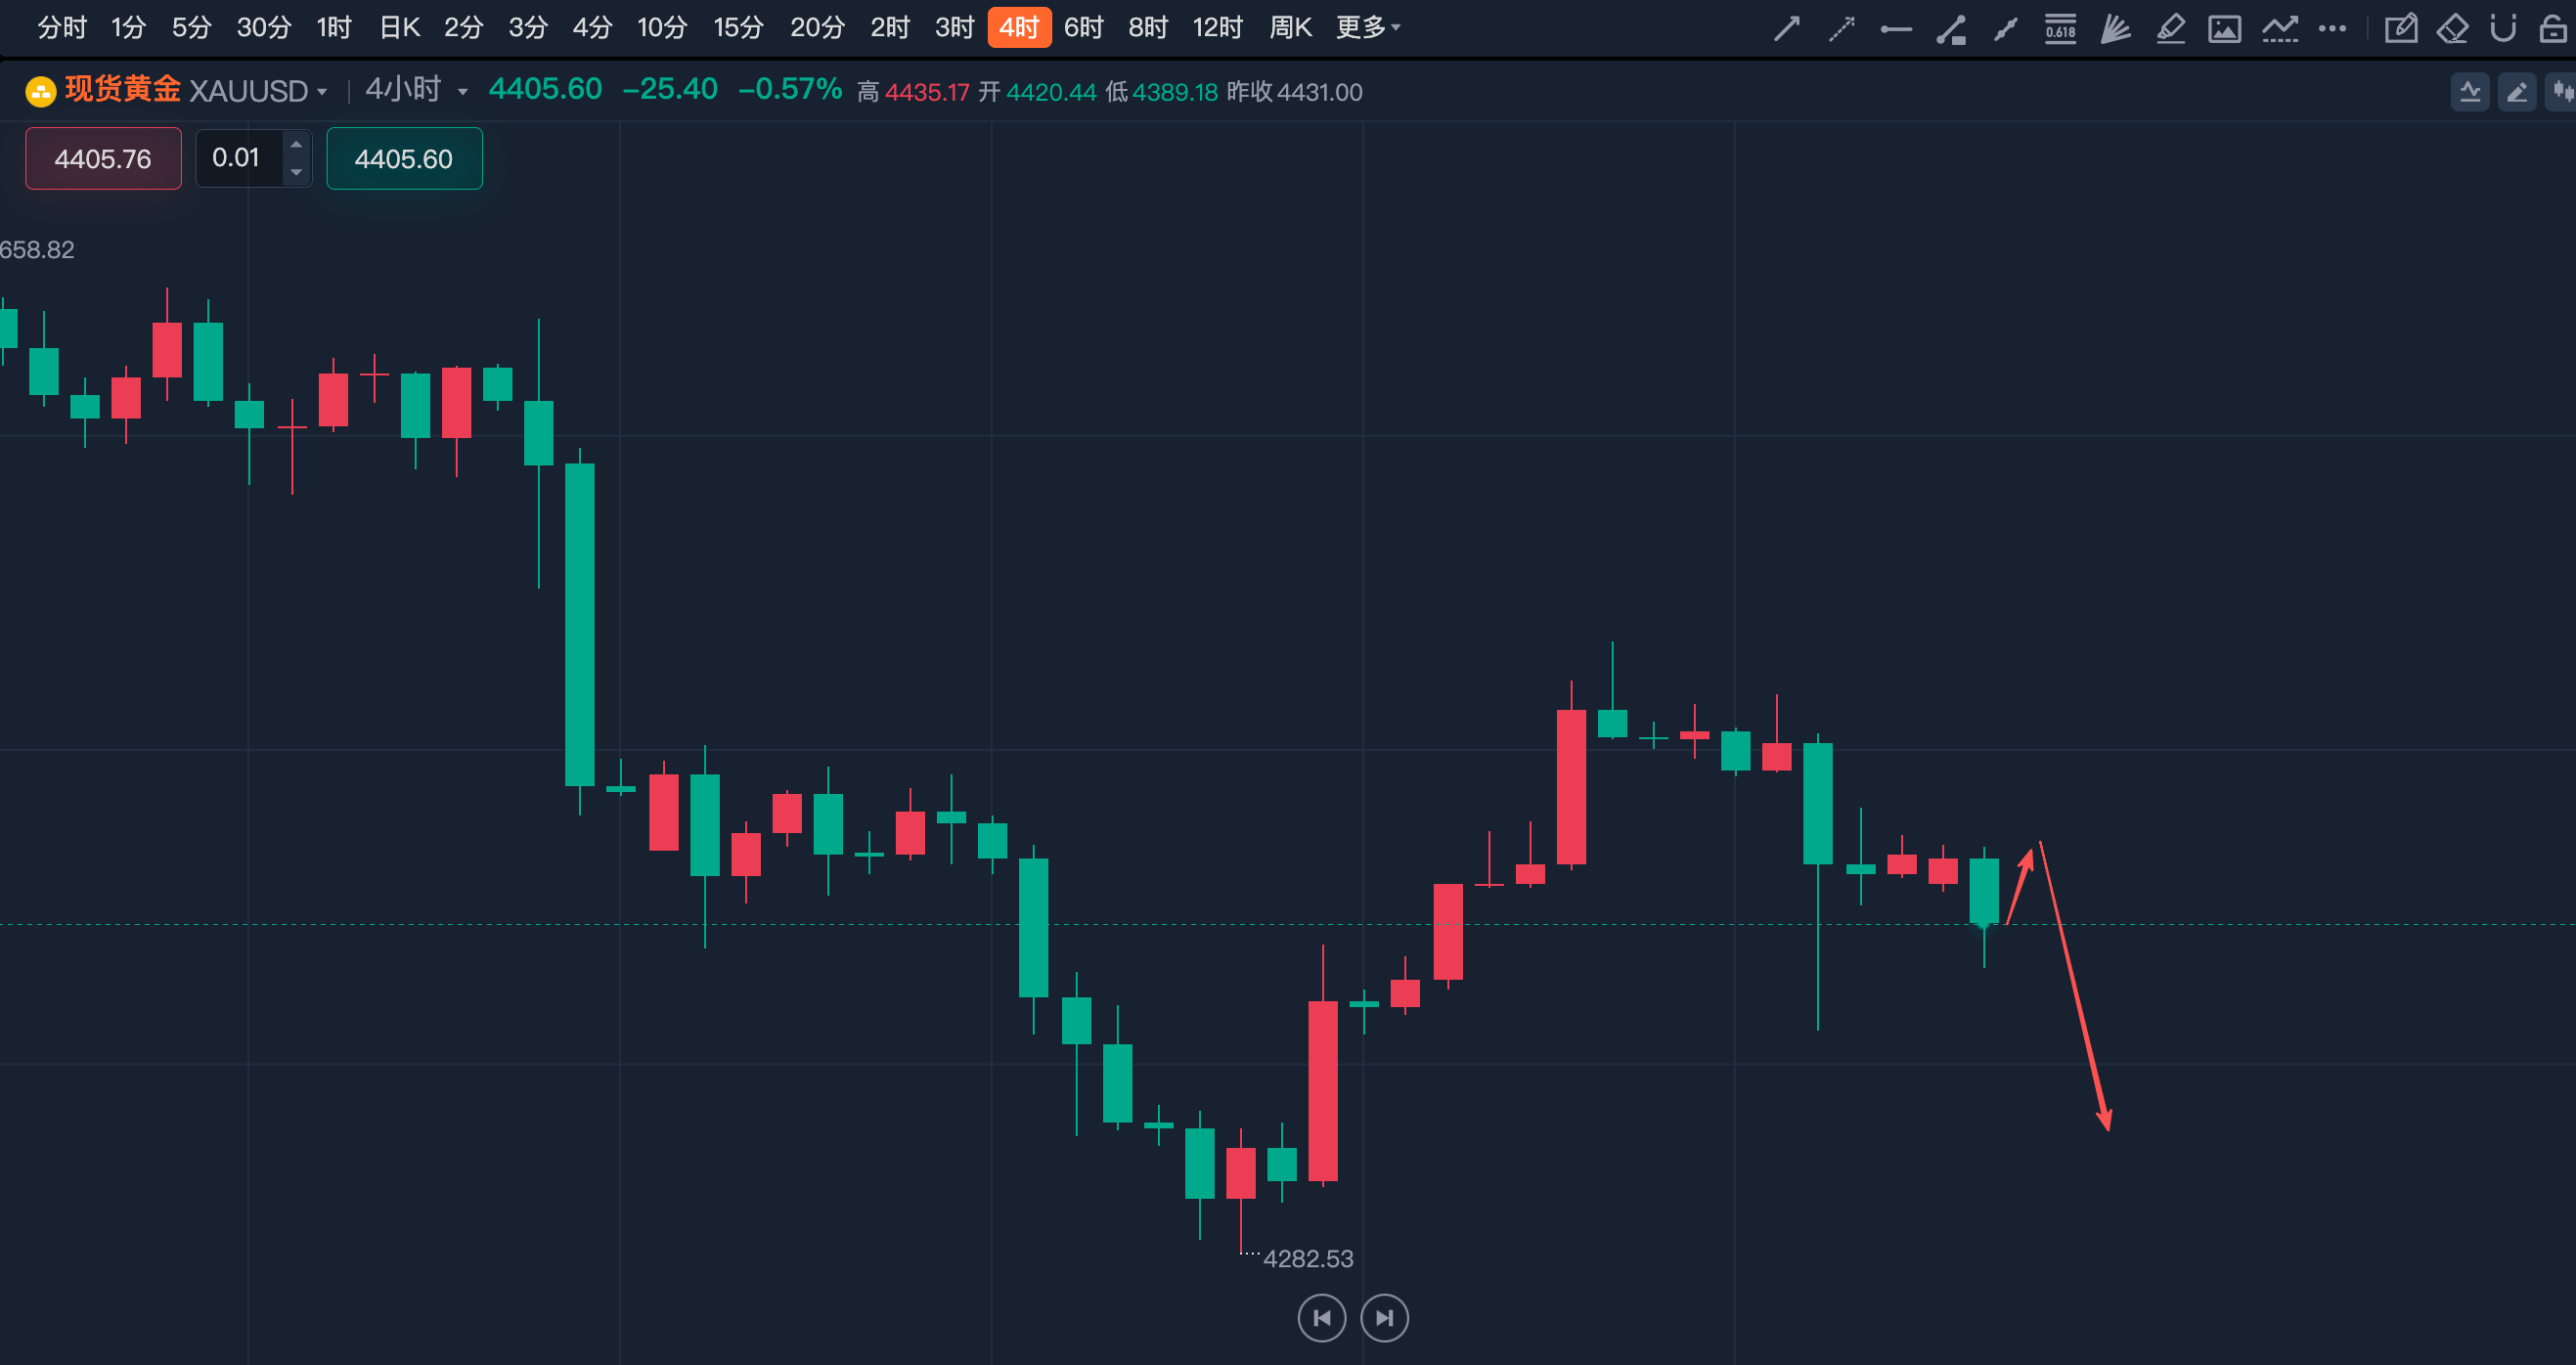
Task: Switch to the 30分 timeframe tab
Action: [x=263, y=27]
